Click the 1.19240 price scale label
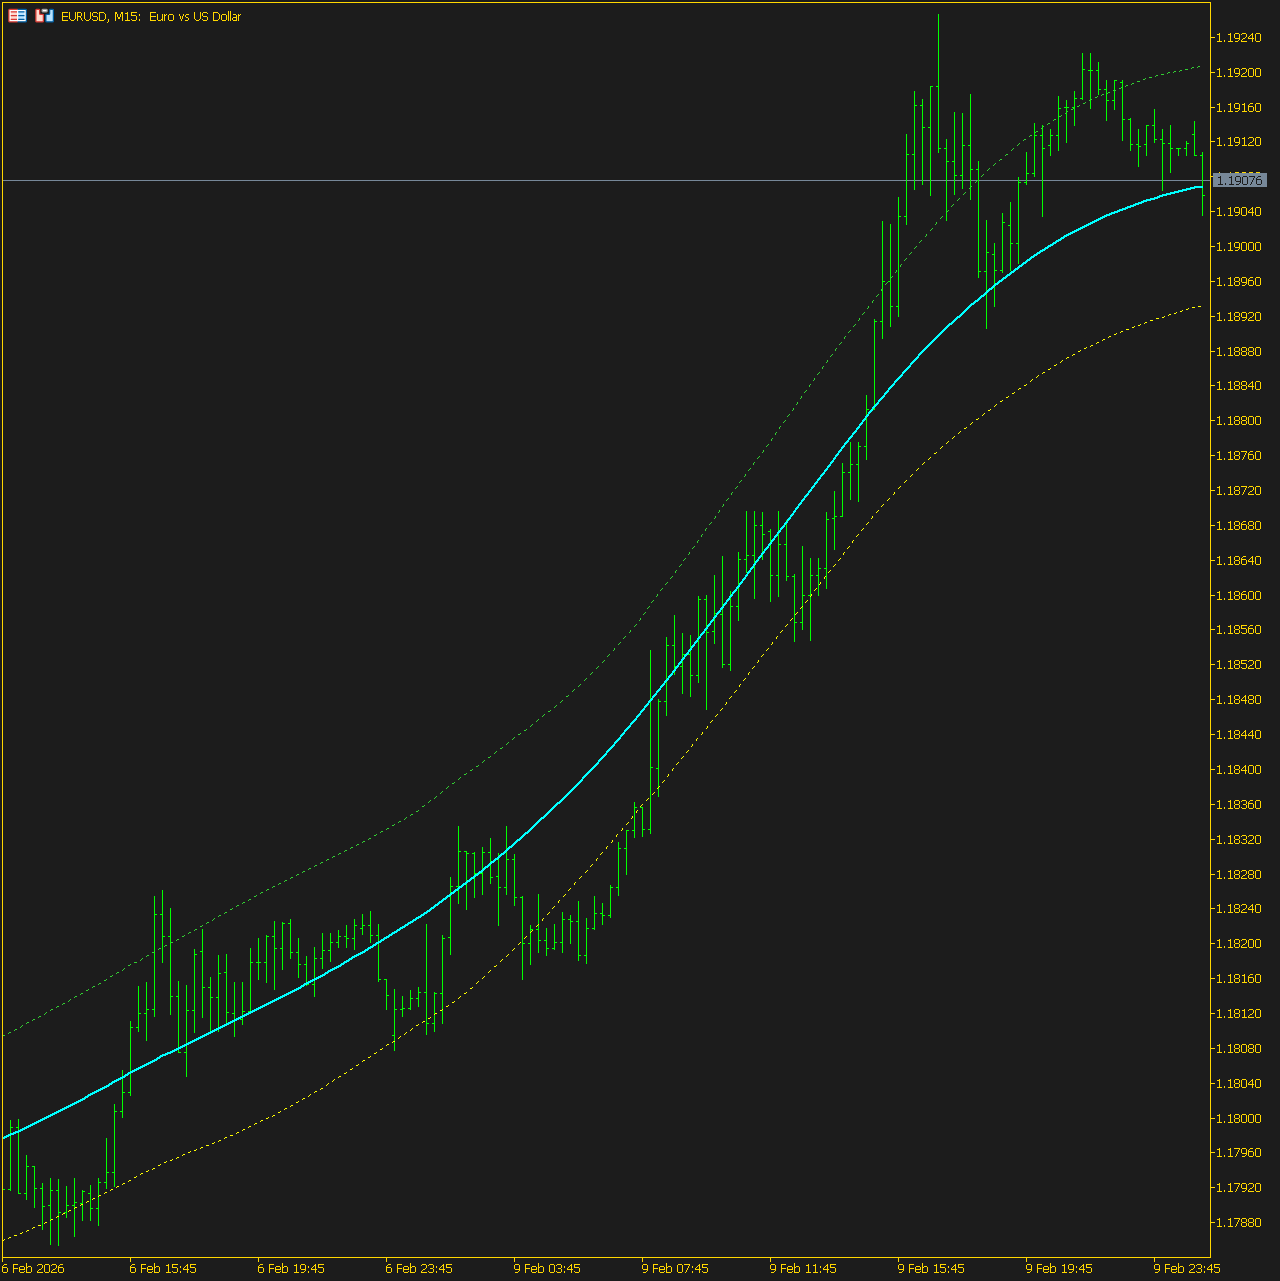This screenshot has height=1281, width=1280. 1237,38
